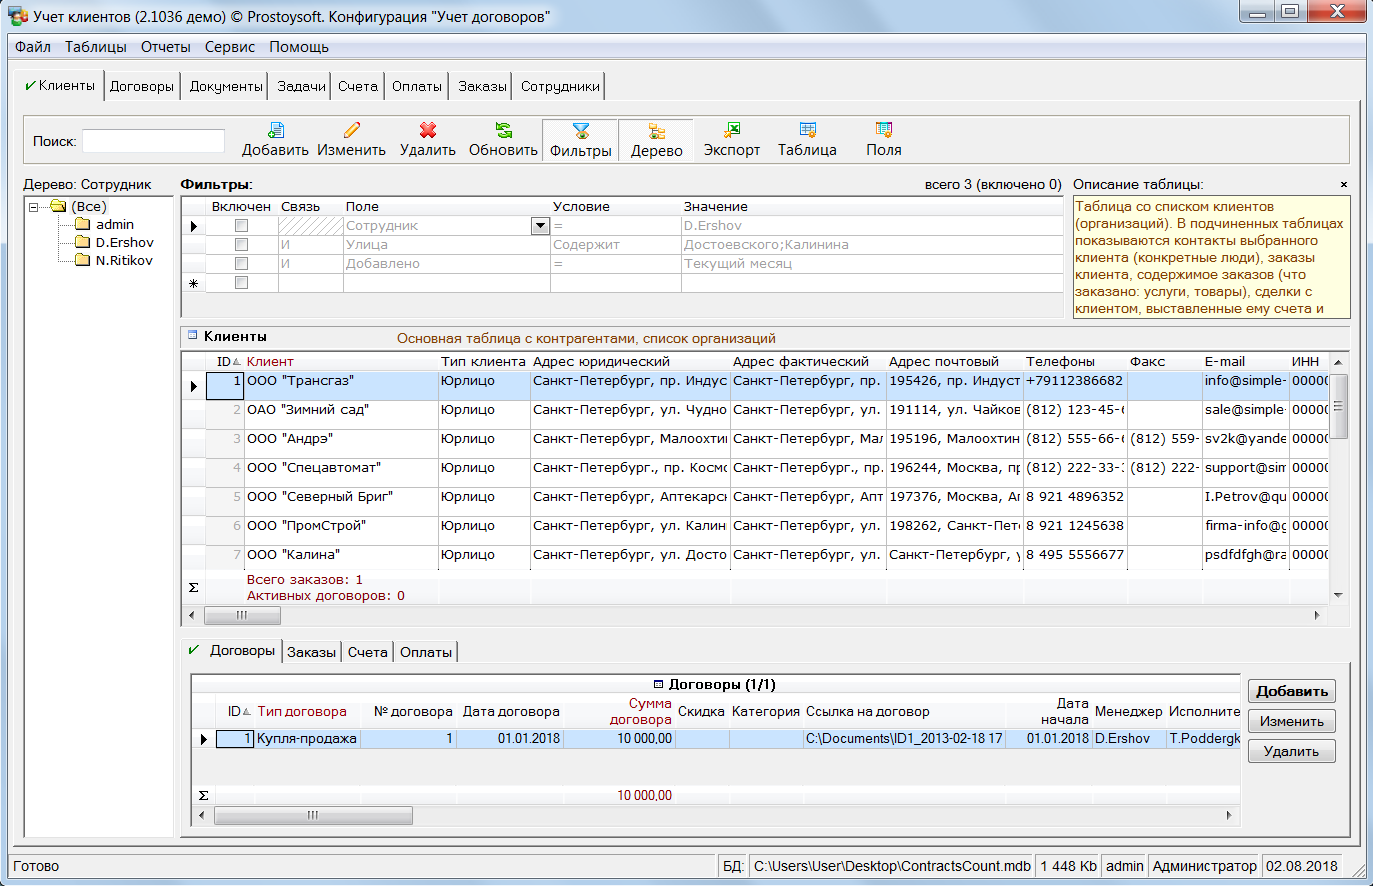Click the Изменить (Edit) pencil icon

coord(351,131)
